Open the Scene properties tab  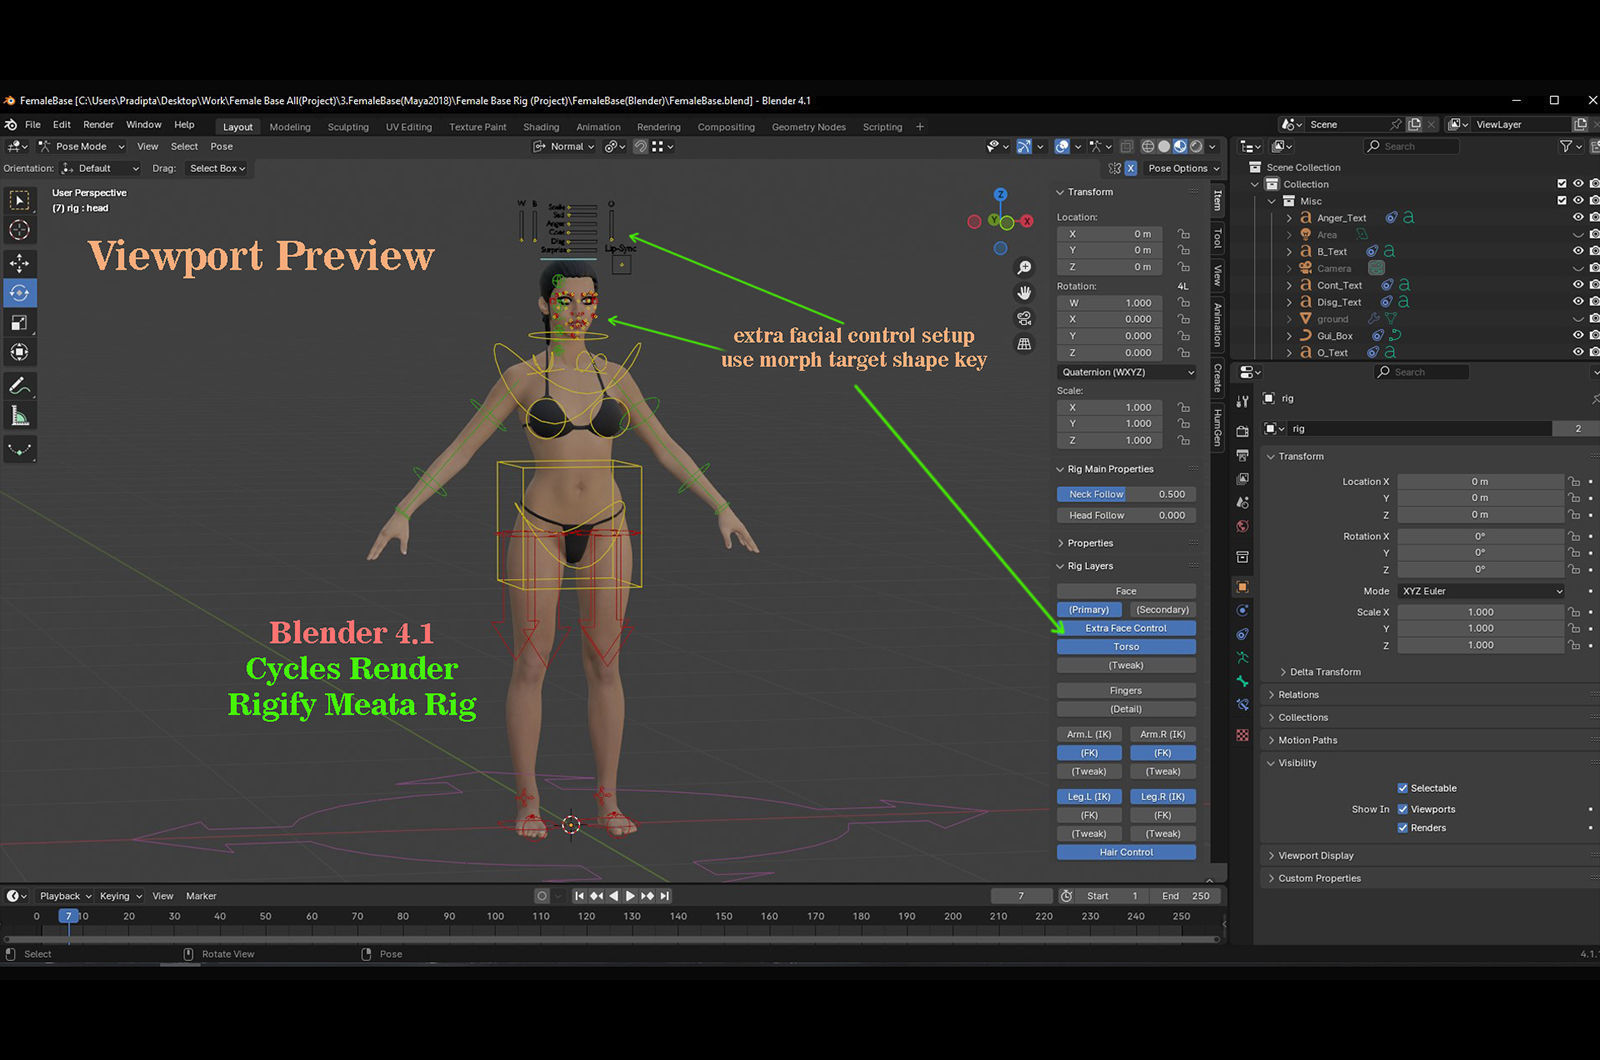tap(1242, 503)
